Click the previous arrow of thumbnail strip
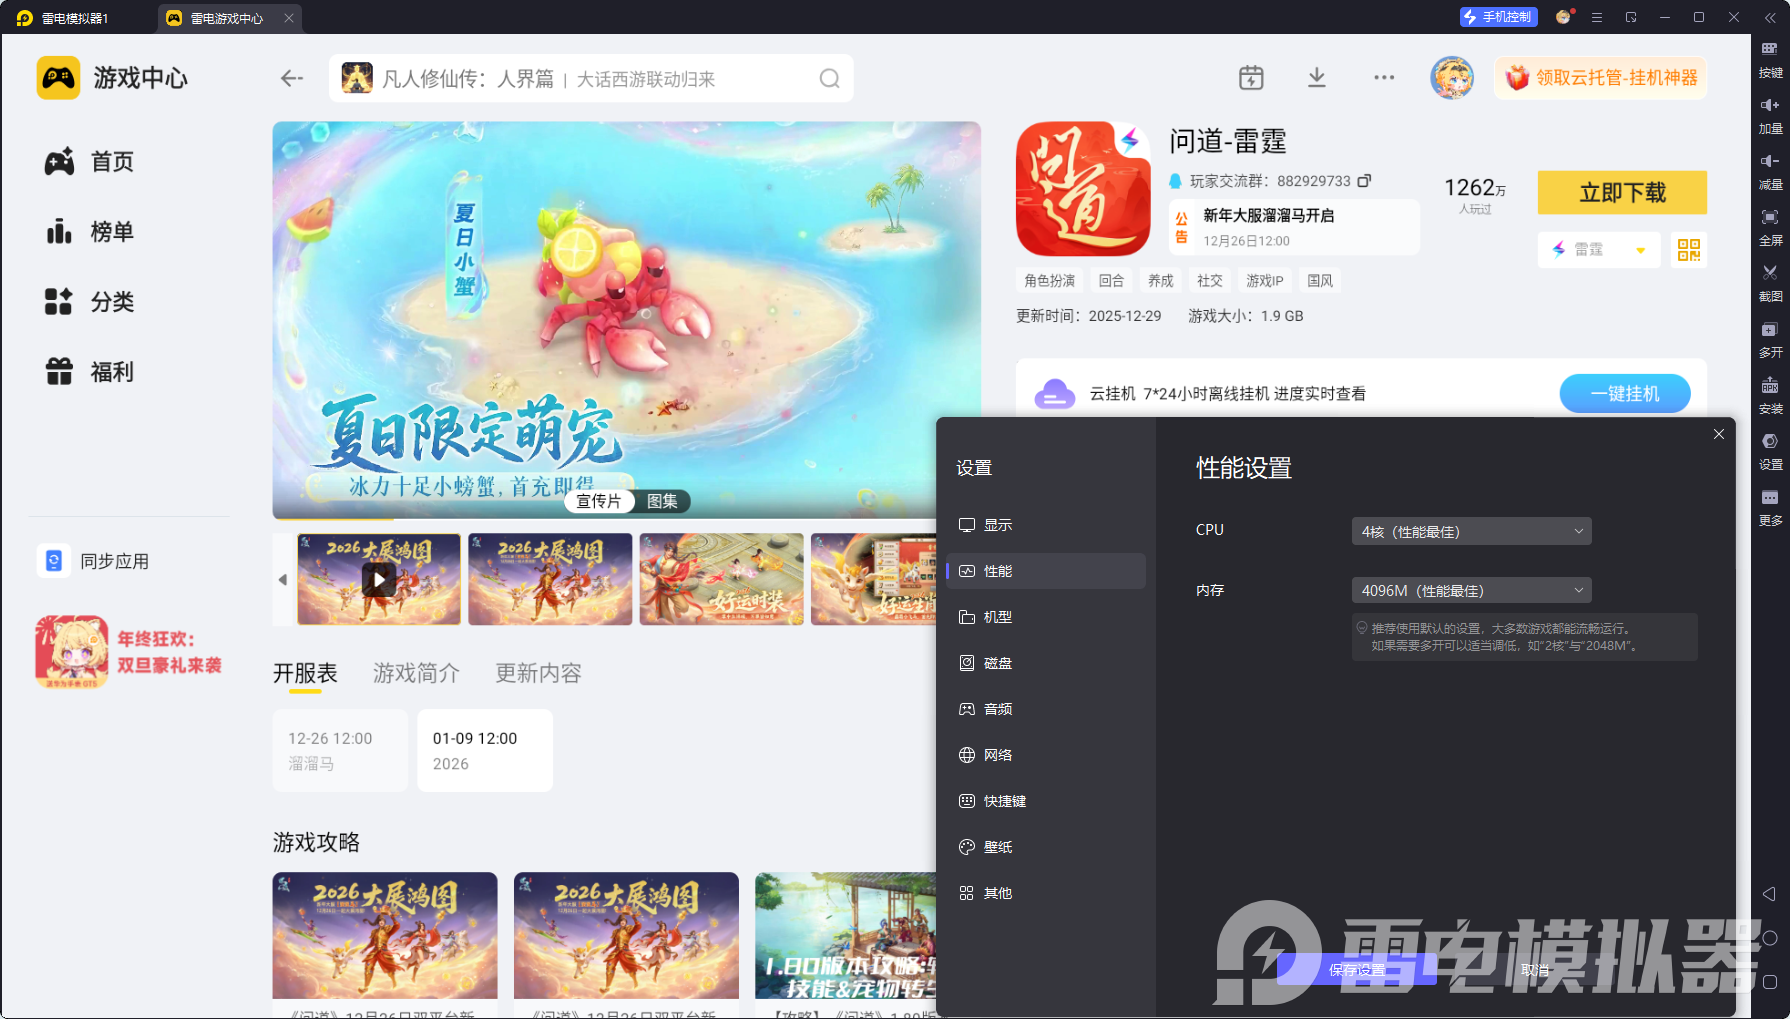1790x1019 pixels. click(x=283, y=579)
